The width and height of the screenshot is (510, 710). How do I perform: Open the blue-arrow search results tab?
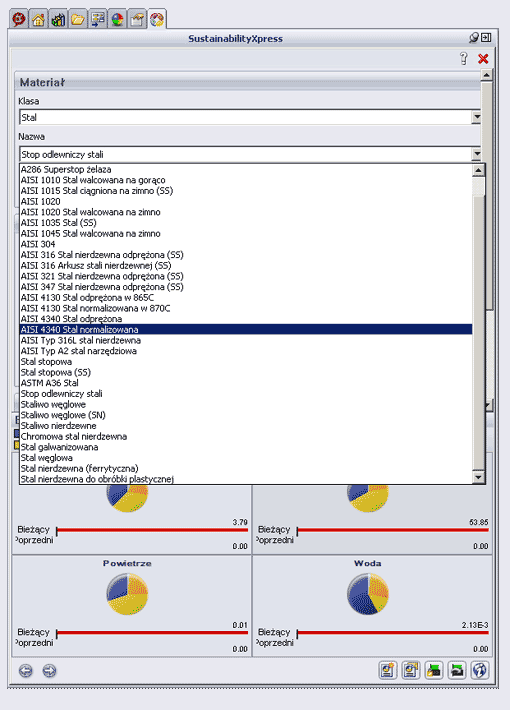(x=98, y=19)
